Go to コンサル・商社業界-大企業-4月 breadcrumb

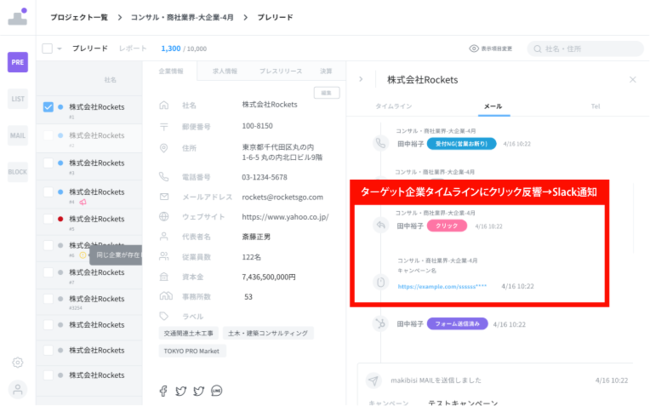tap(182, 17)
